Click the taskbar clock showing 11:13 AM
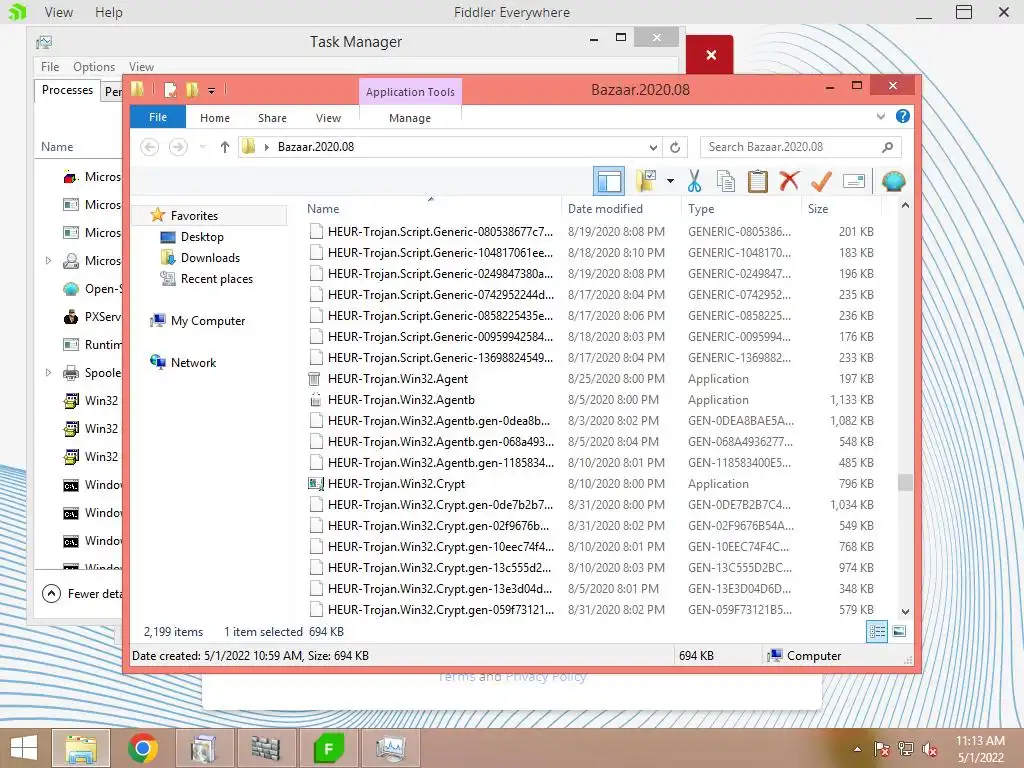The image size is (1024, 768). (980, 749)
